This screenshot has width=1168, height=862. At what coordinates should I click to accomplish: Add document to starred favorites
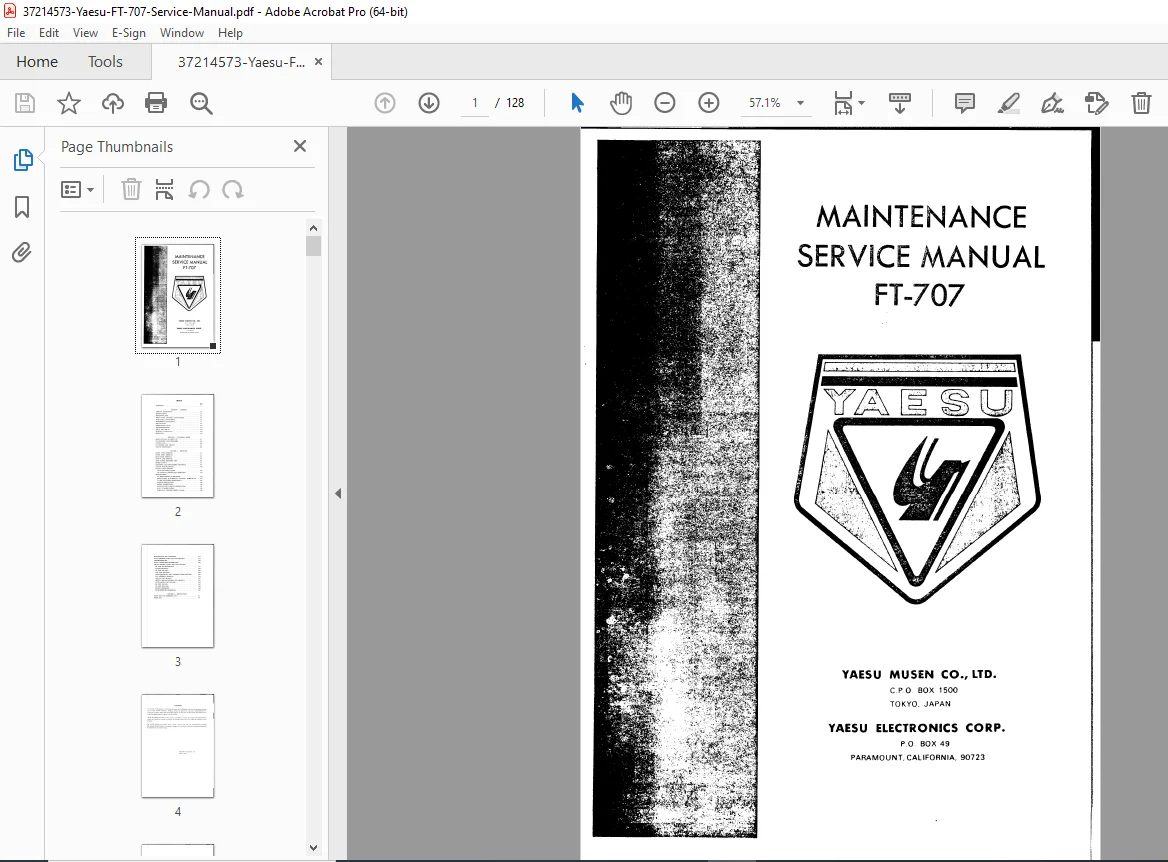click(69, 103)
